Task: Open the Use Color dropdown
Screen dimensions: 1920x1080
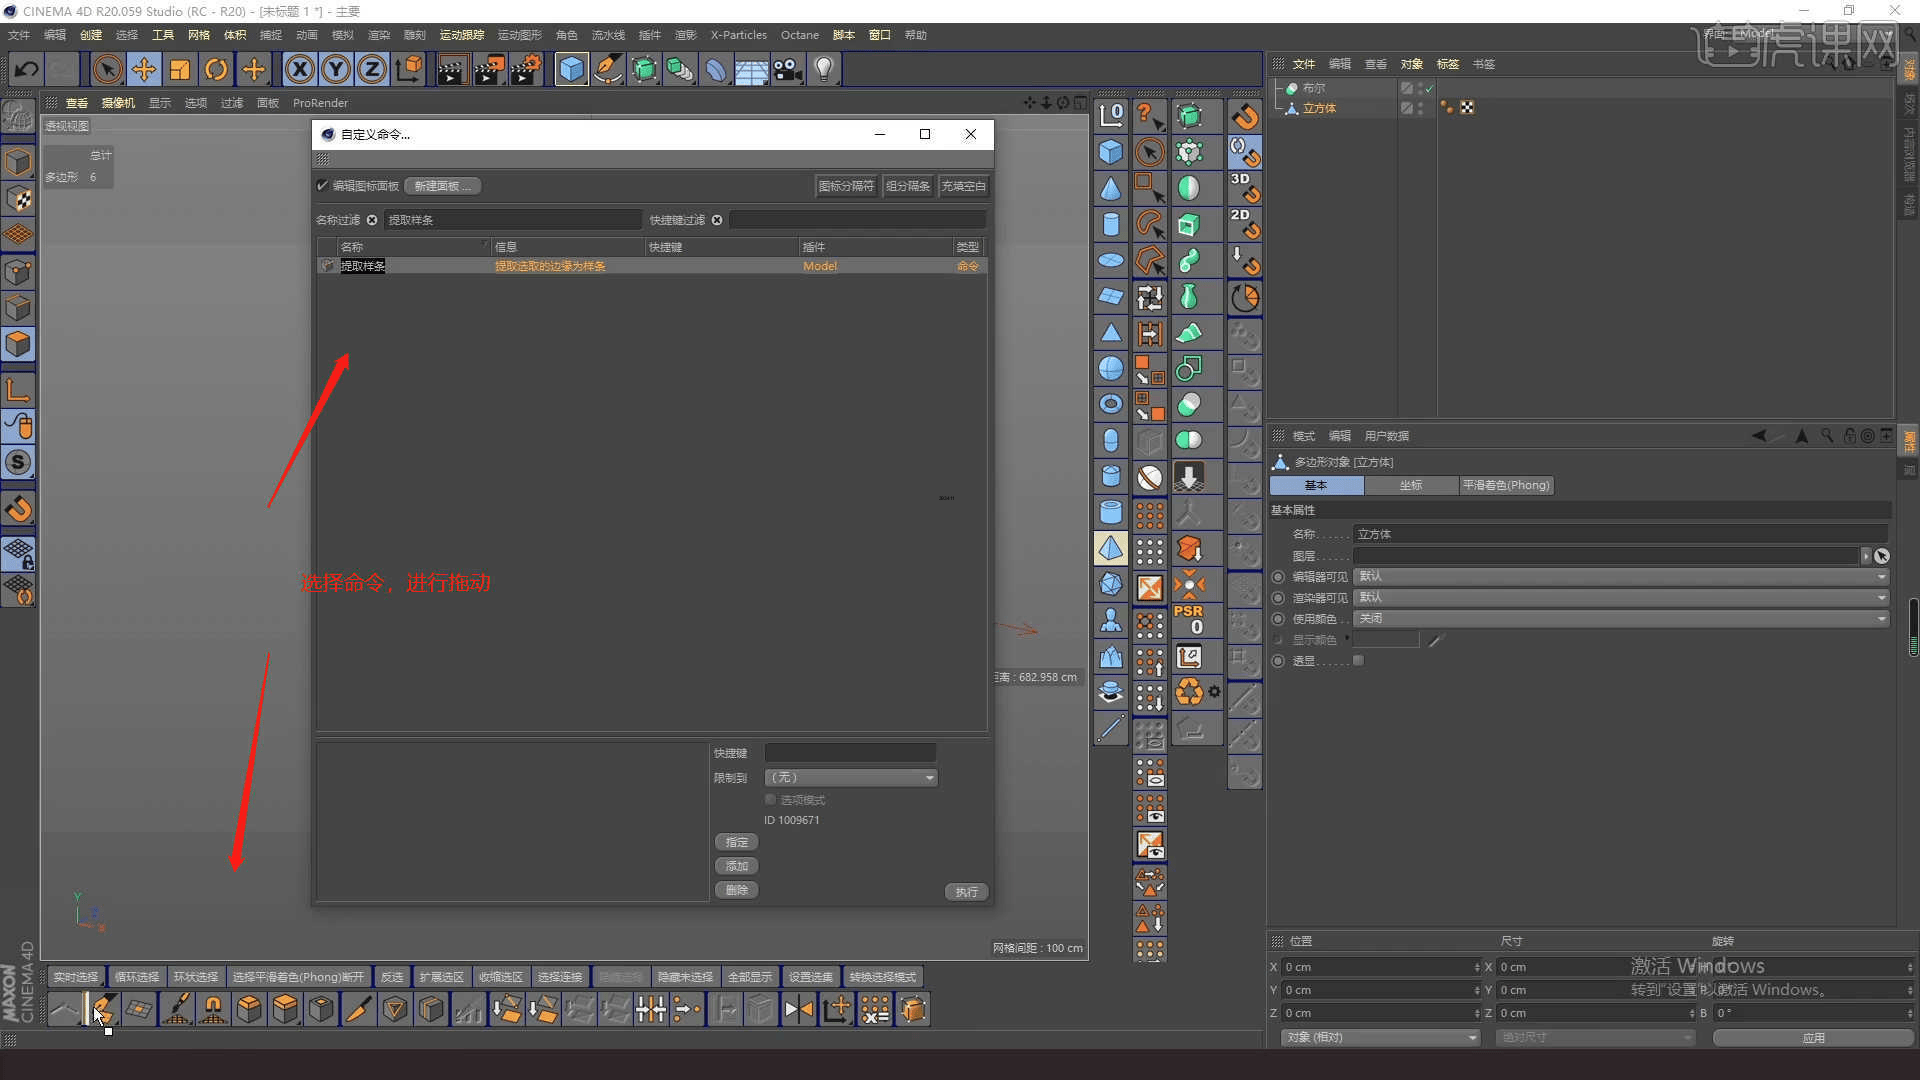Action: 1621,619
